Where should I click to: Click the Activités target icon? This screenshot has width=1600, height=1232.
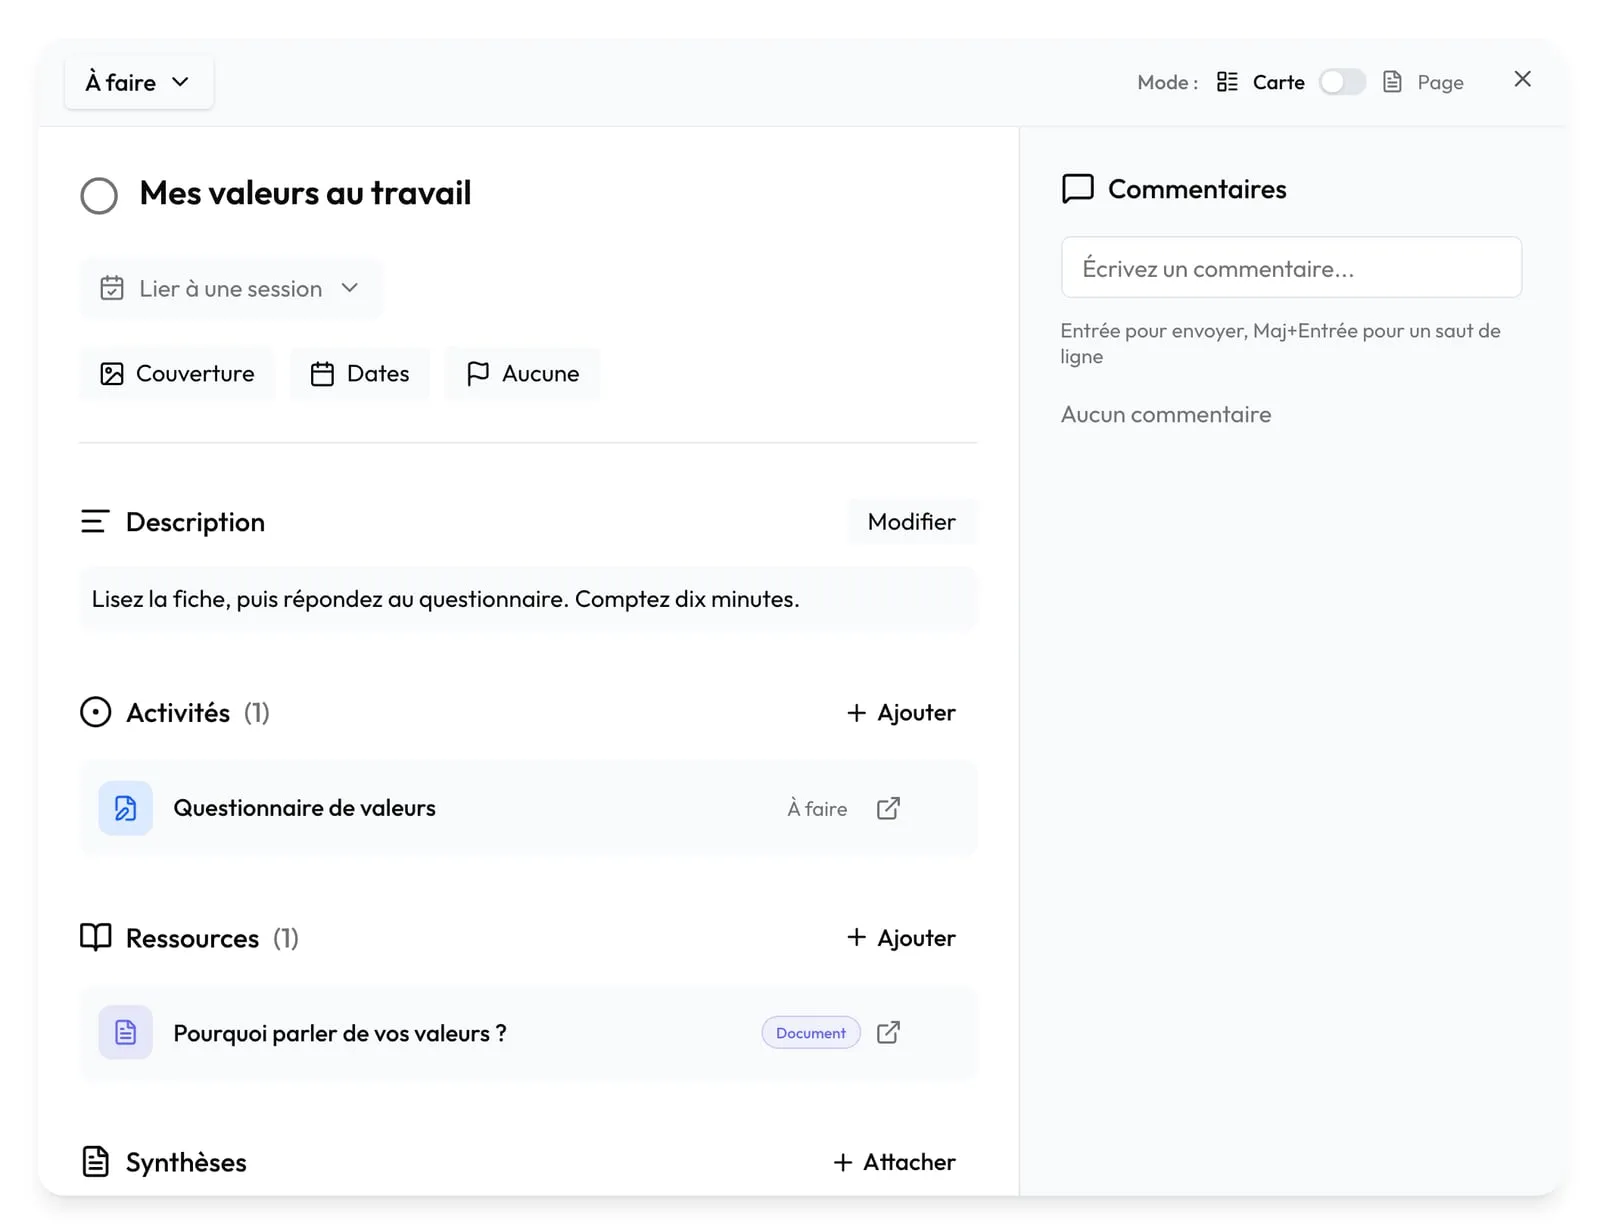[95, 712]
